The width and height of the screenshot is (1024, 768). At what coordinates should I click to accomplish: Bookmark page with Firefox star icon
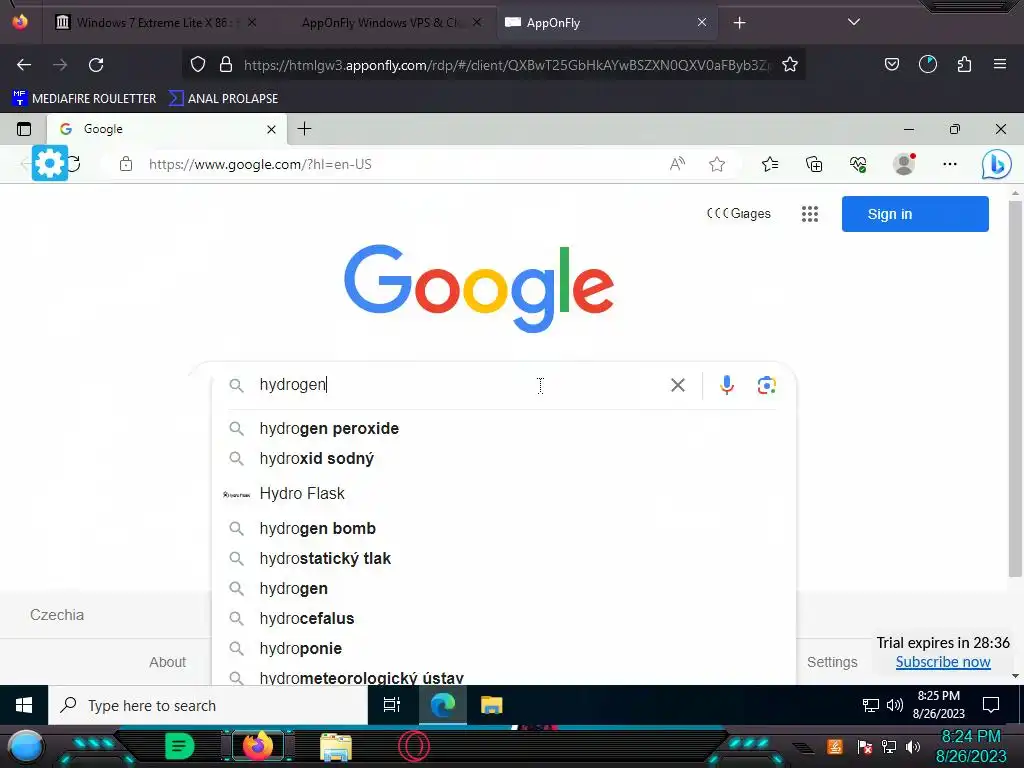click(x=790, y=65)
